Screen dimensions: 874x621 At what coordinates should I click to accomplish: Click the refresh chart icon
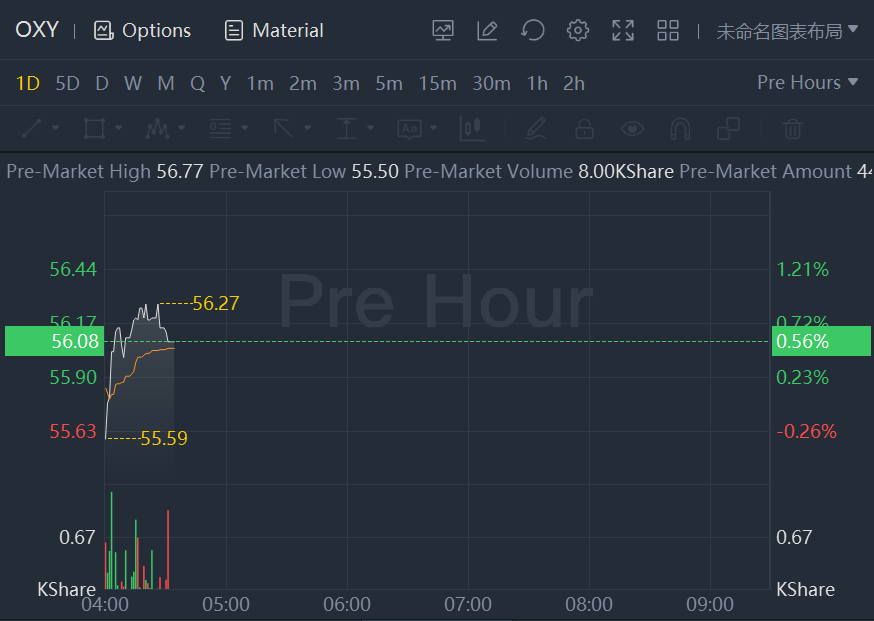[x=533, y=30]
